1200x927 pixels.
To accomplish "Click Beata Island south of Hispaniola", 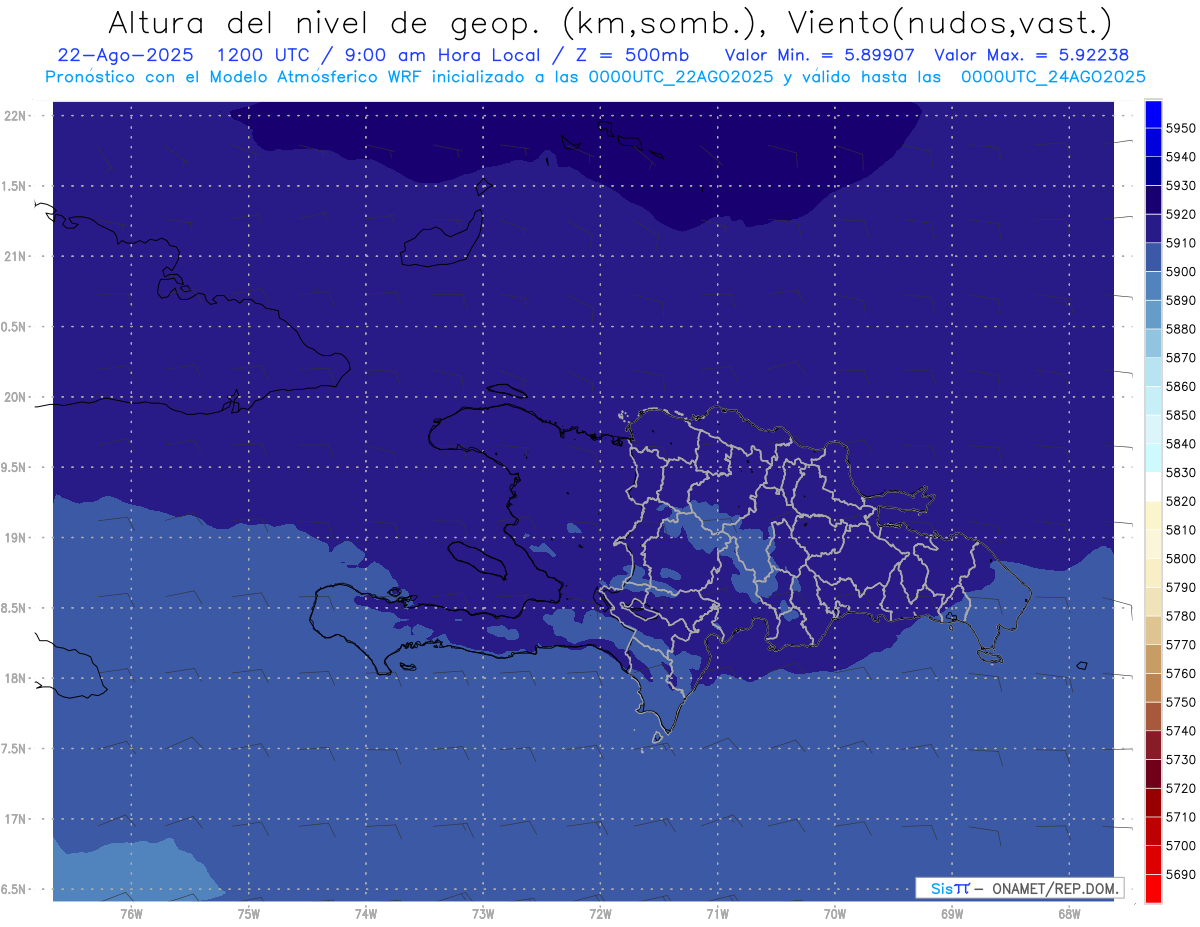I will (x=657, y=738).
